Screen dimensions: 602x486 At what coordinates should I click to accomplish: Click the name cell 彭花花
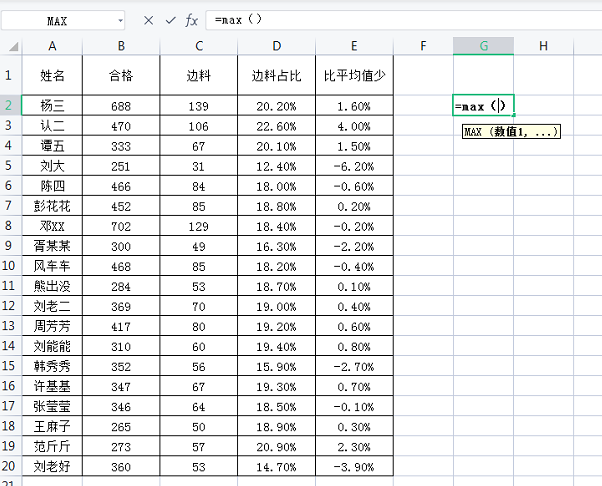(52, 206)
